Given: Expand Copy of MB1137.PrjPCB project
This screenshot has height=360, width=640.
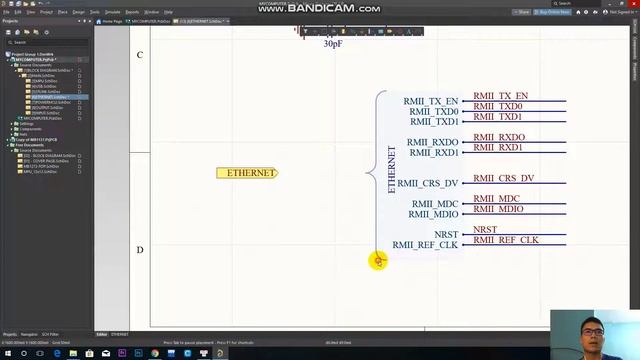Looking at the screenshot, I should tap(8, 140).
